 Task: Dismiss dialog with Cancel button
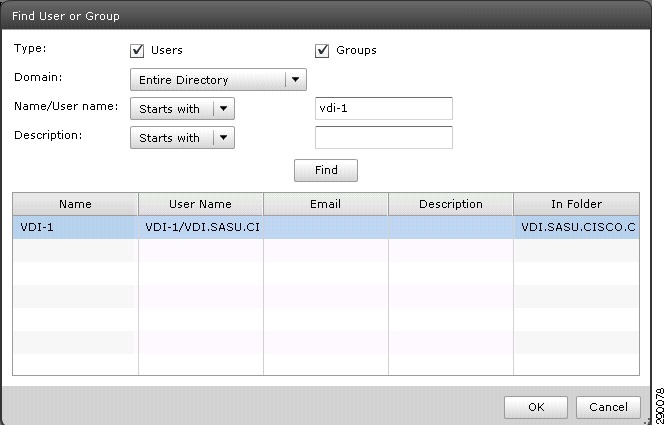click(608, 407)
